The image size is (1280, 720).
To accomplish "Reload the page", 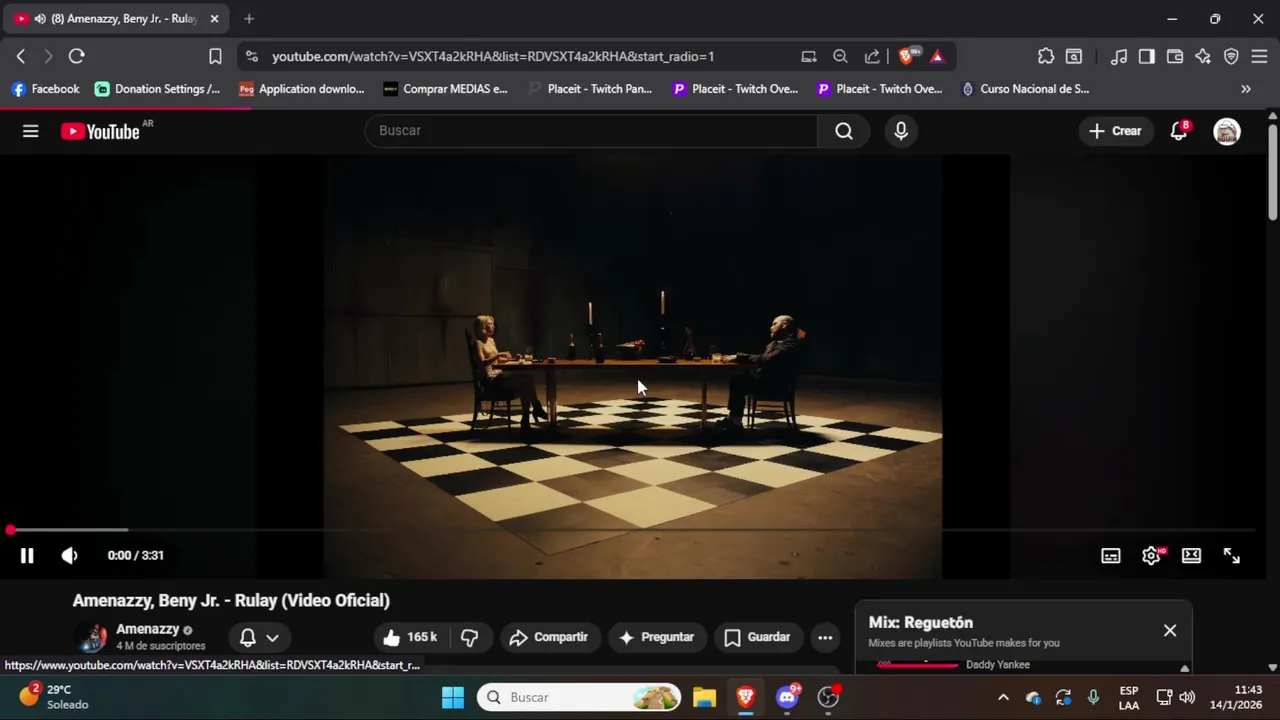I will click(x=76, y=57).
